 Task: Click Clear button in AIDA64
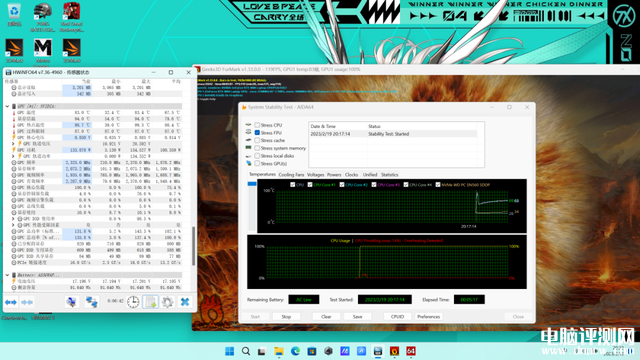[x=326, y=316]
